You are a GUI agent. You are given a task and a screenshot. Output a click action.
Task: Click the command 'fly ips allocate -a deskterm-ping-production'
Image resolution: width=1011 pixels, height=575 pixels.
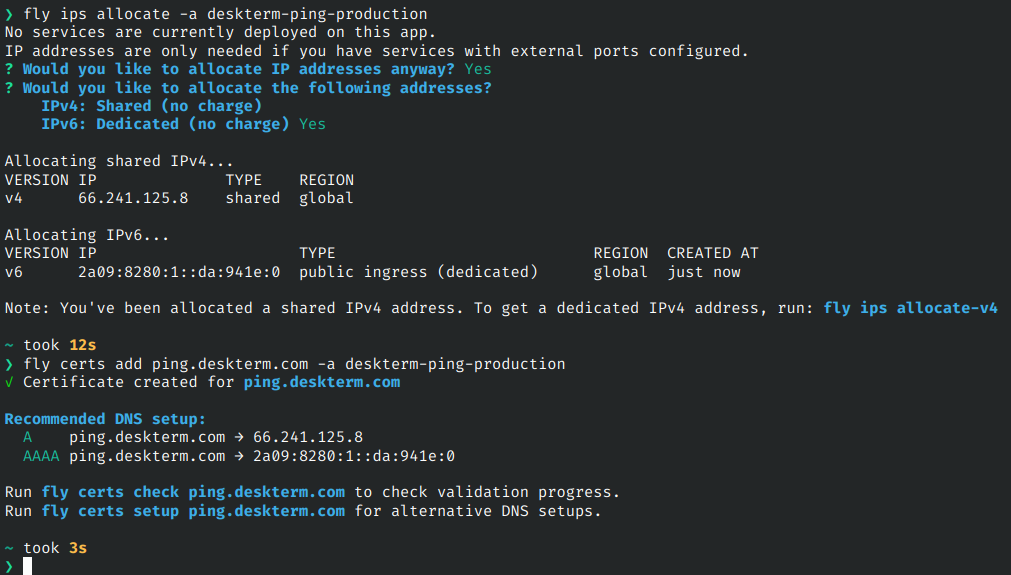click(x=225, y=14)
